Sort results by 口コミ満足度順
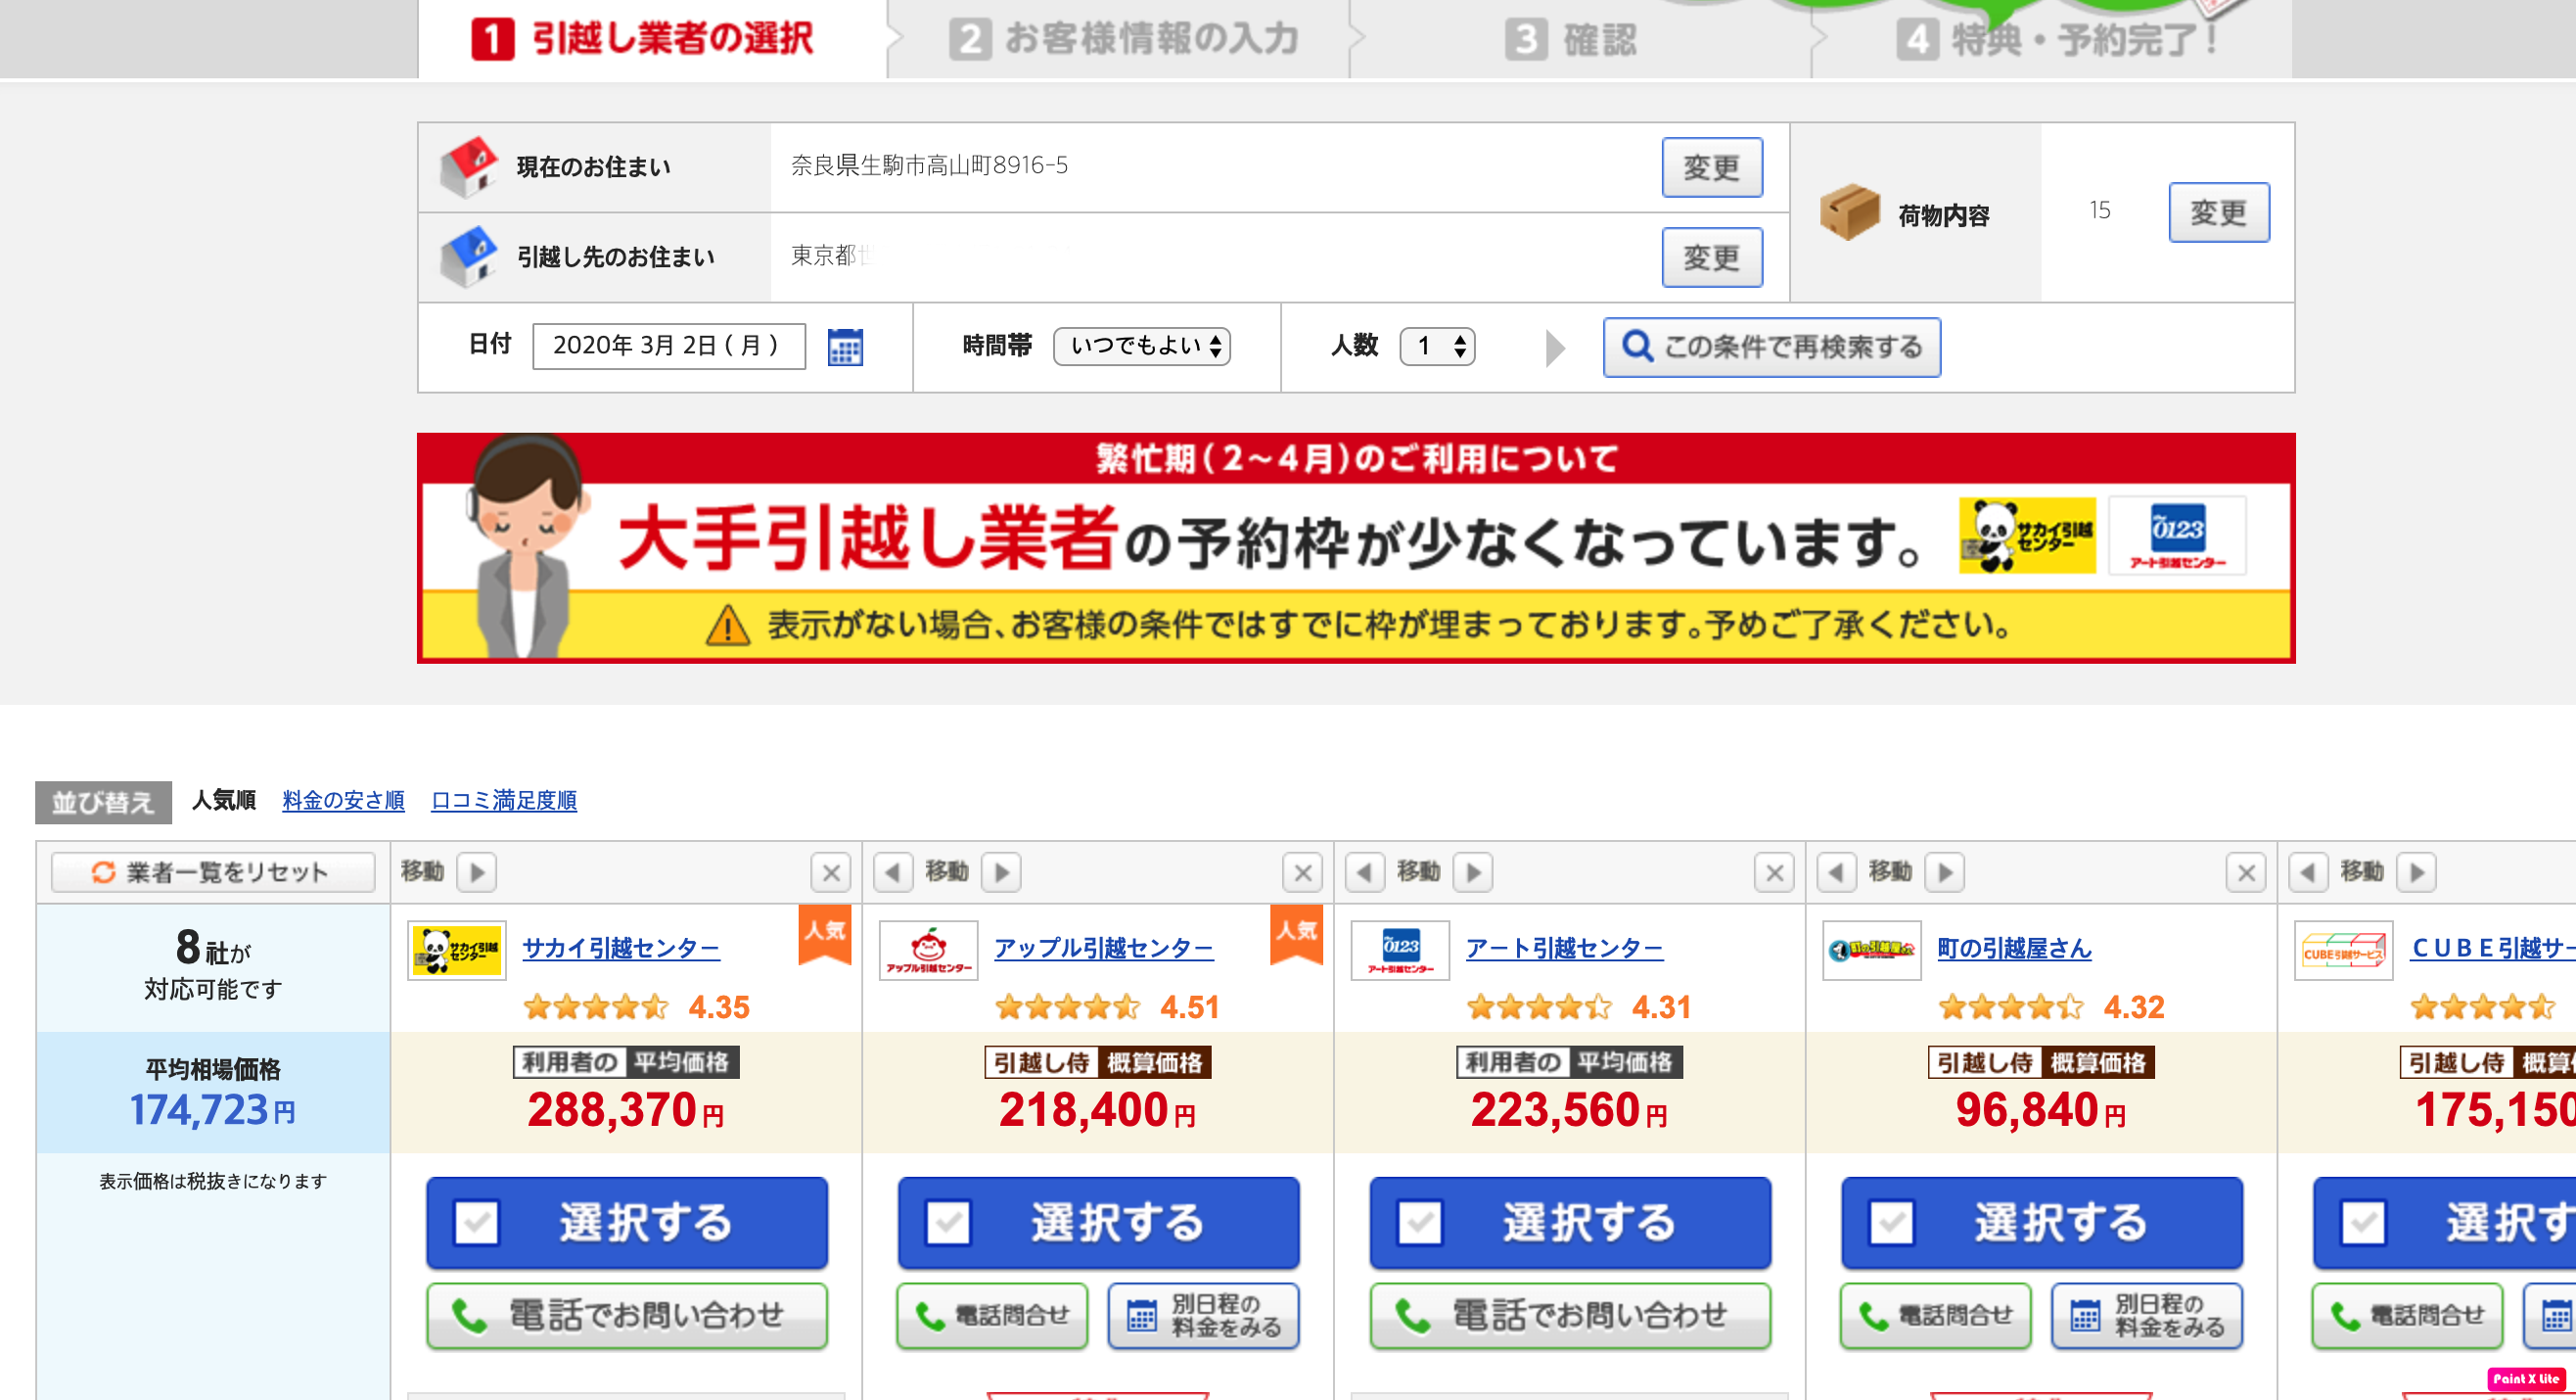 point(503,800)
